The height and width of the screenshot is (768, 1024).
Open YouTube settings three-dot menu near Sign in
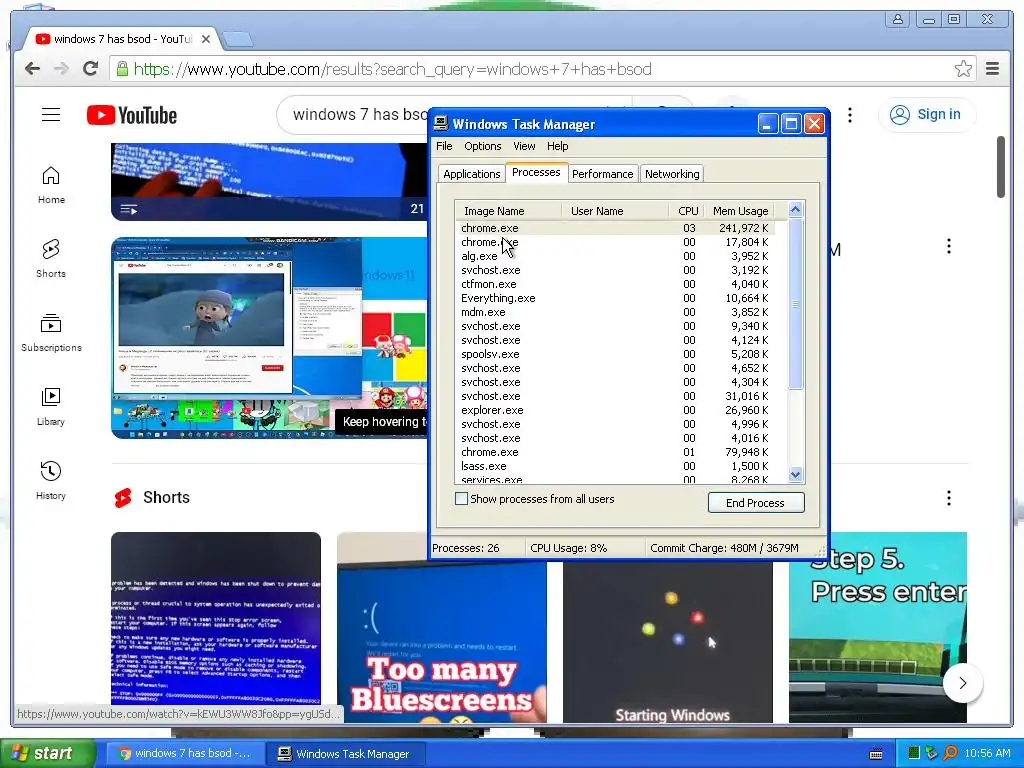pos(850,115)
